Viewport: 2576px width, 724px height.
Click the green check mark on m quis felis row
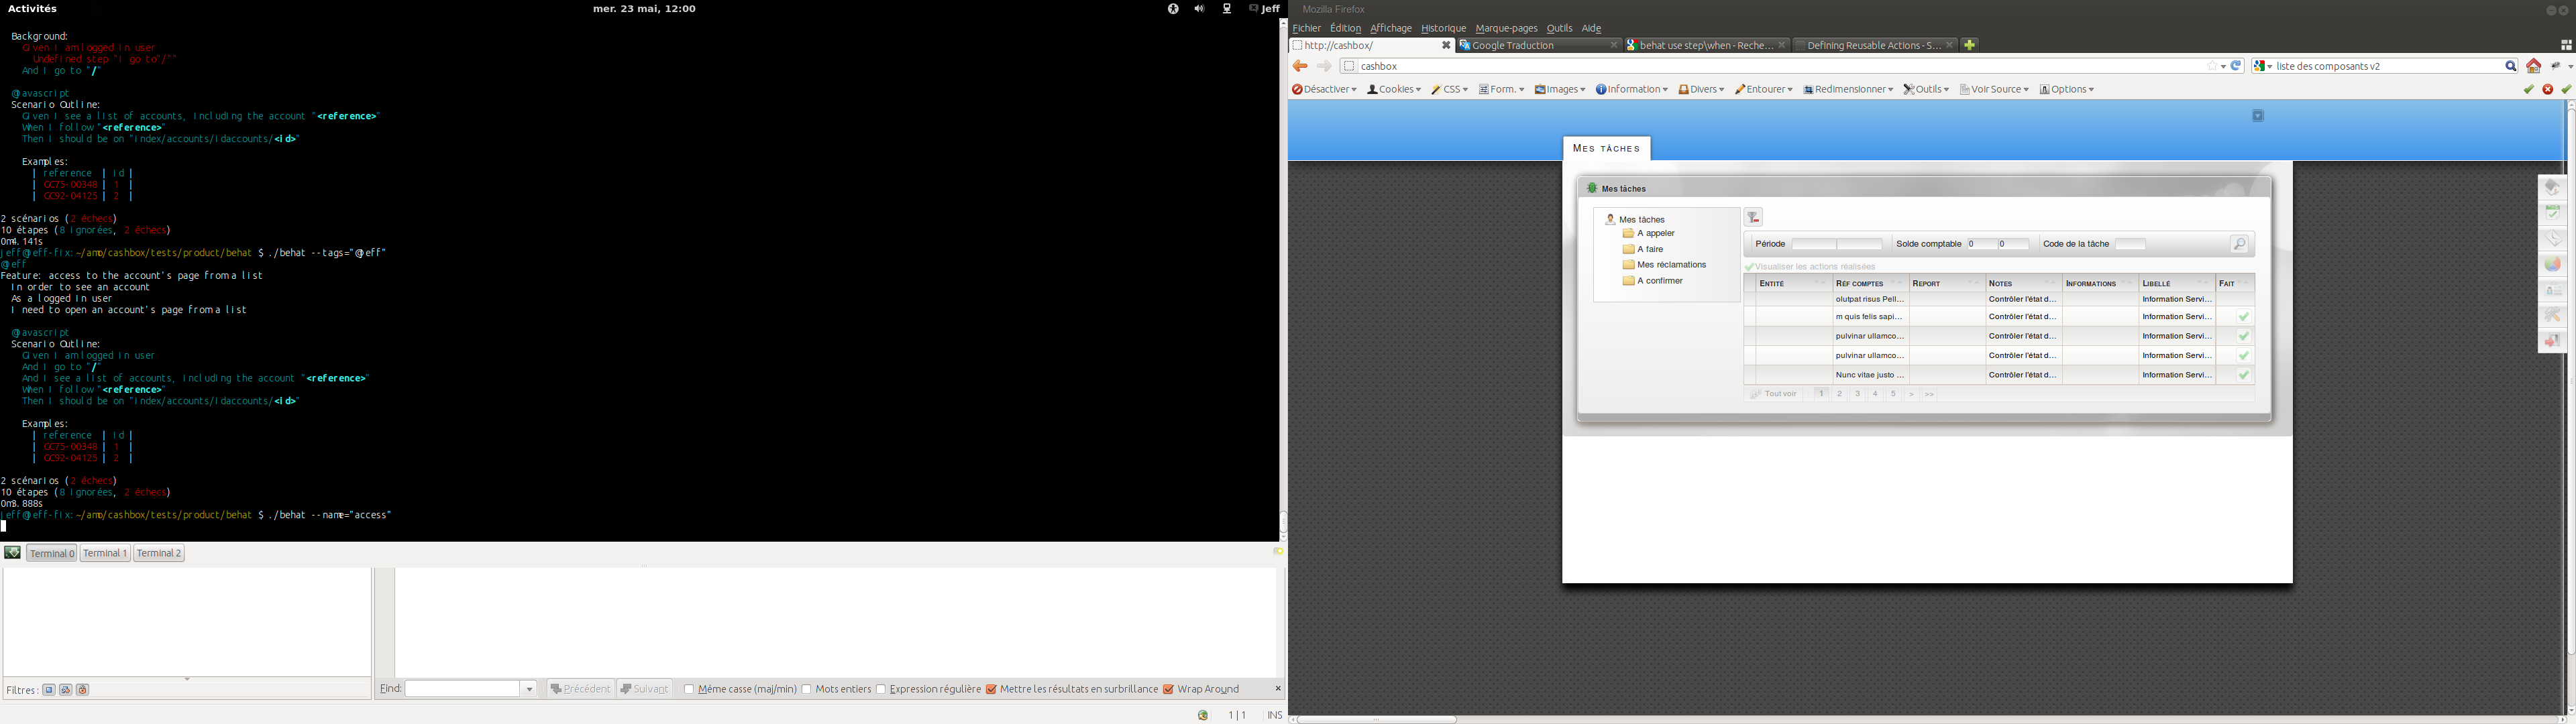2244,317
